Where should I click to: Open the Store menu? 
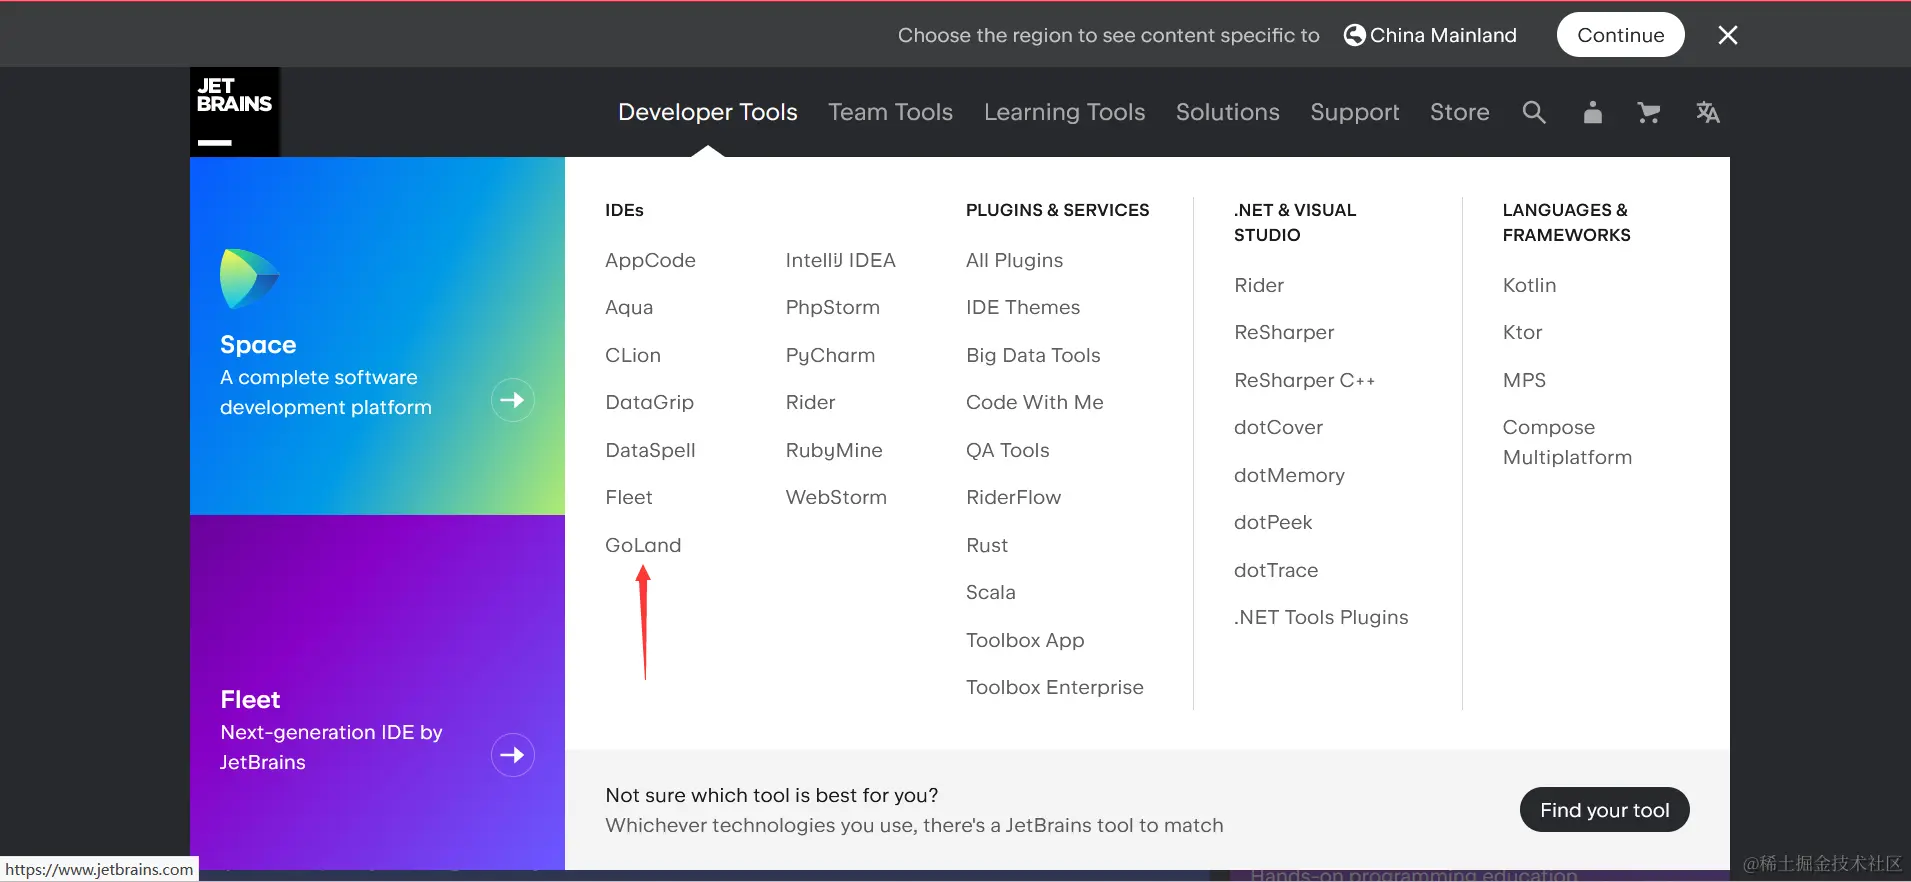tap(1460, 112)
